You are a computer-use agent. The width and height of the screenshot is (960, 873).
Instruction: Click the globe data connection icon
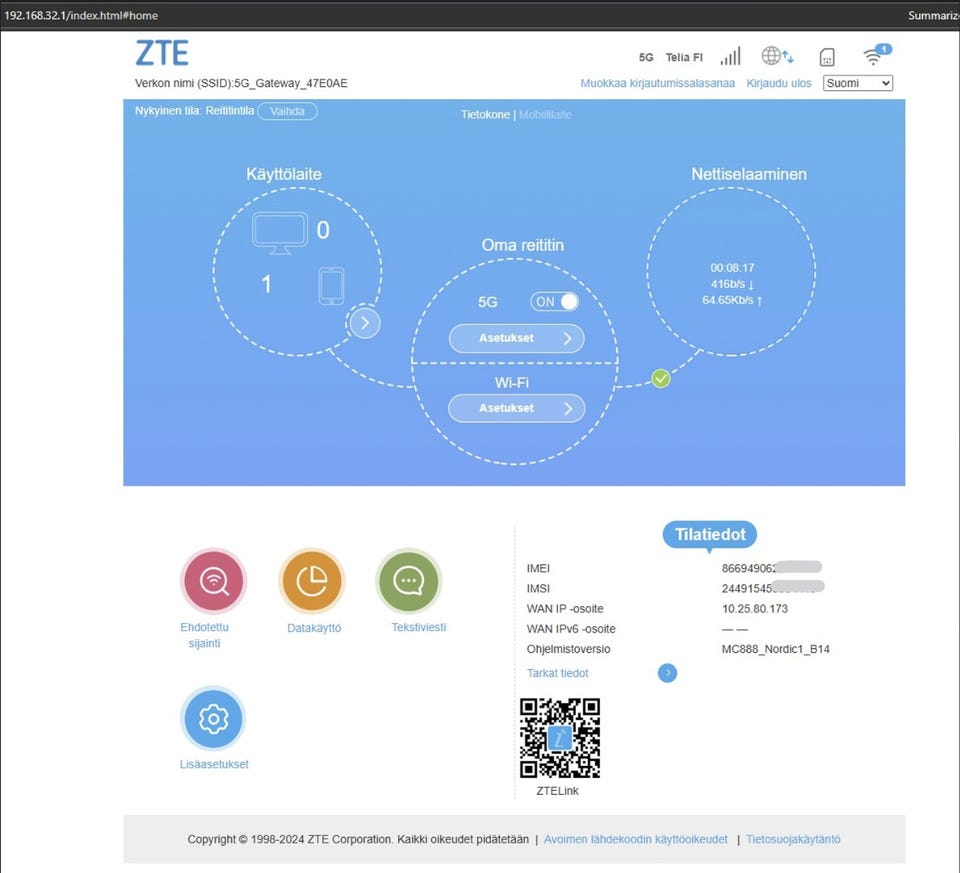777,56
